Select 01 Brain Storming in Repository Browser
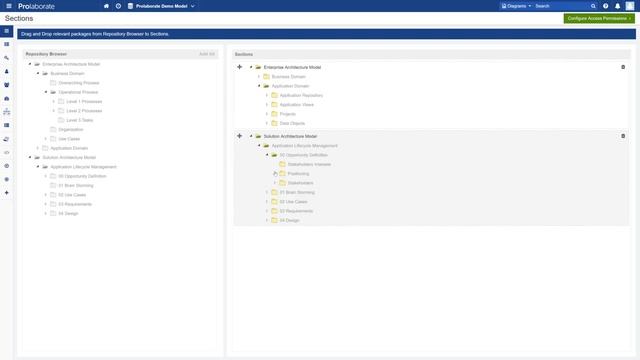The width and height of the screenshot is (640, 360). (x=76, y=186)
